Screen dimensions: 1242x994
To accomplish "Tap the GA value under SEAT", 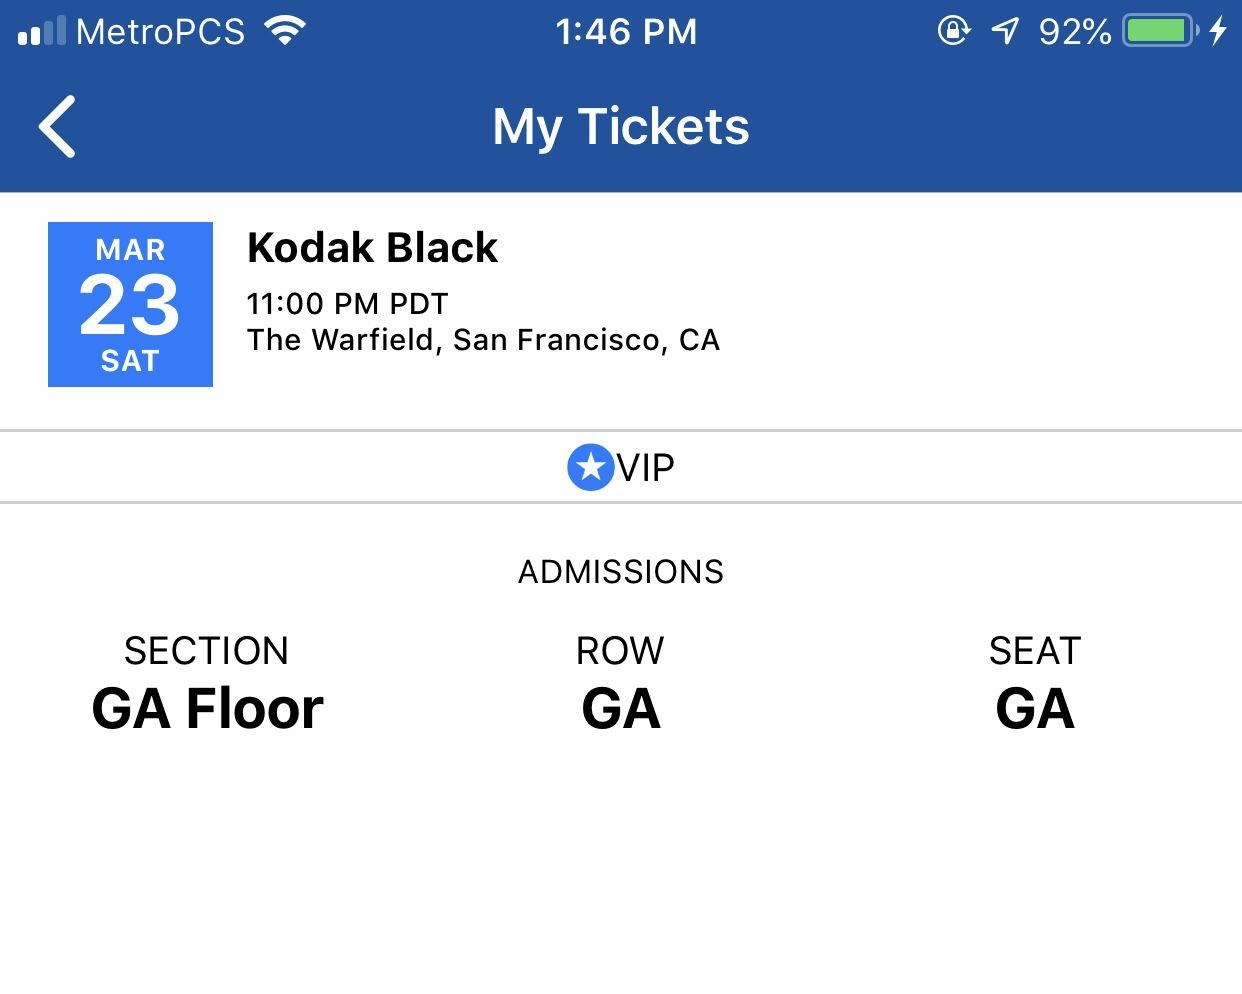I will coord(1035,709).
